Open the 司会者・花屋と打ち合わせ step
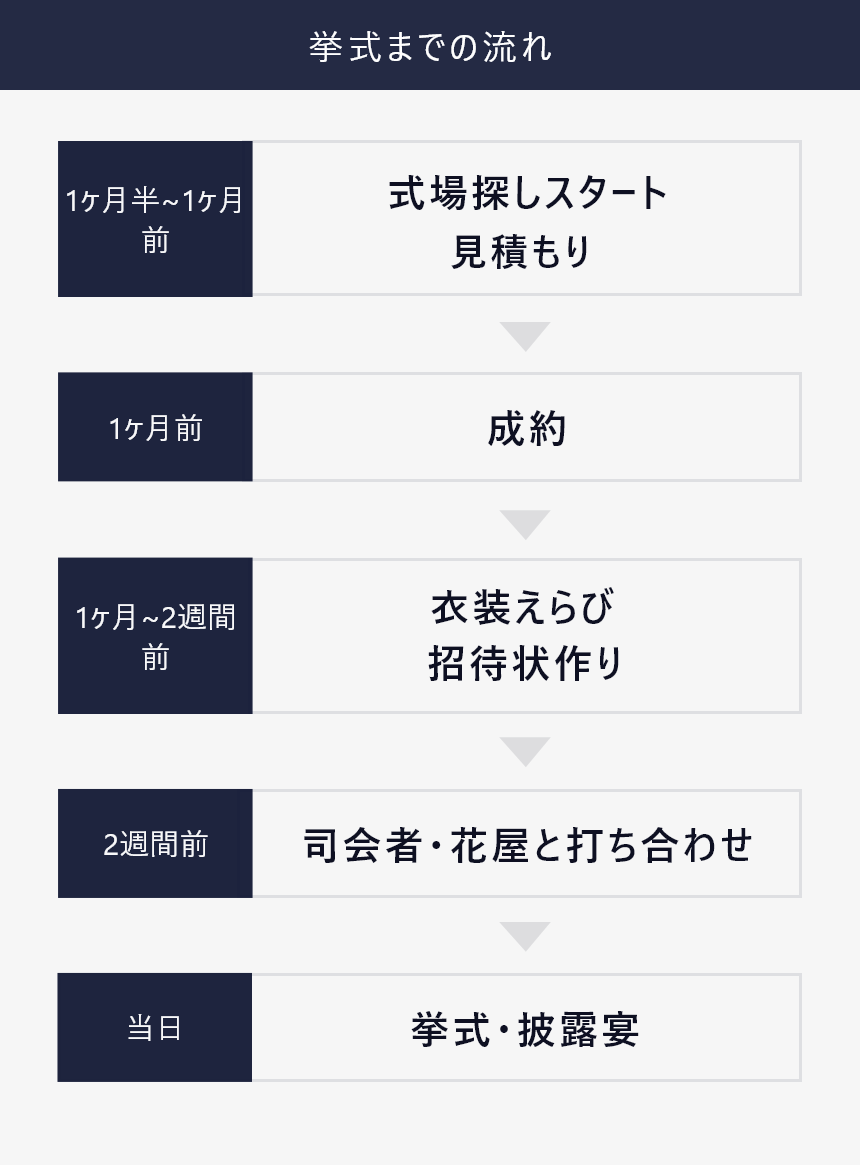The width and height of the screenshot is (860, 1165). [x=526, y=843]
